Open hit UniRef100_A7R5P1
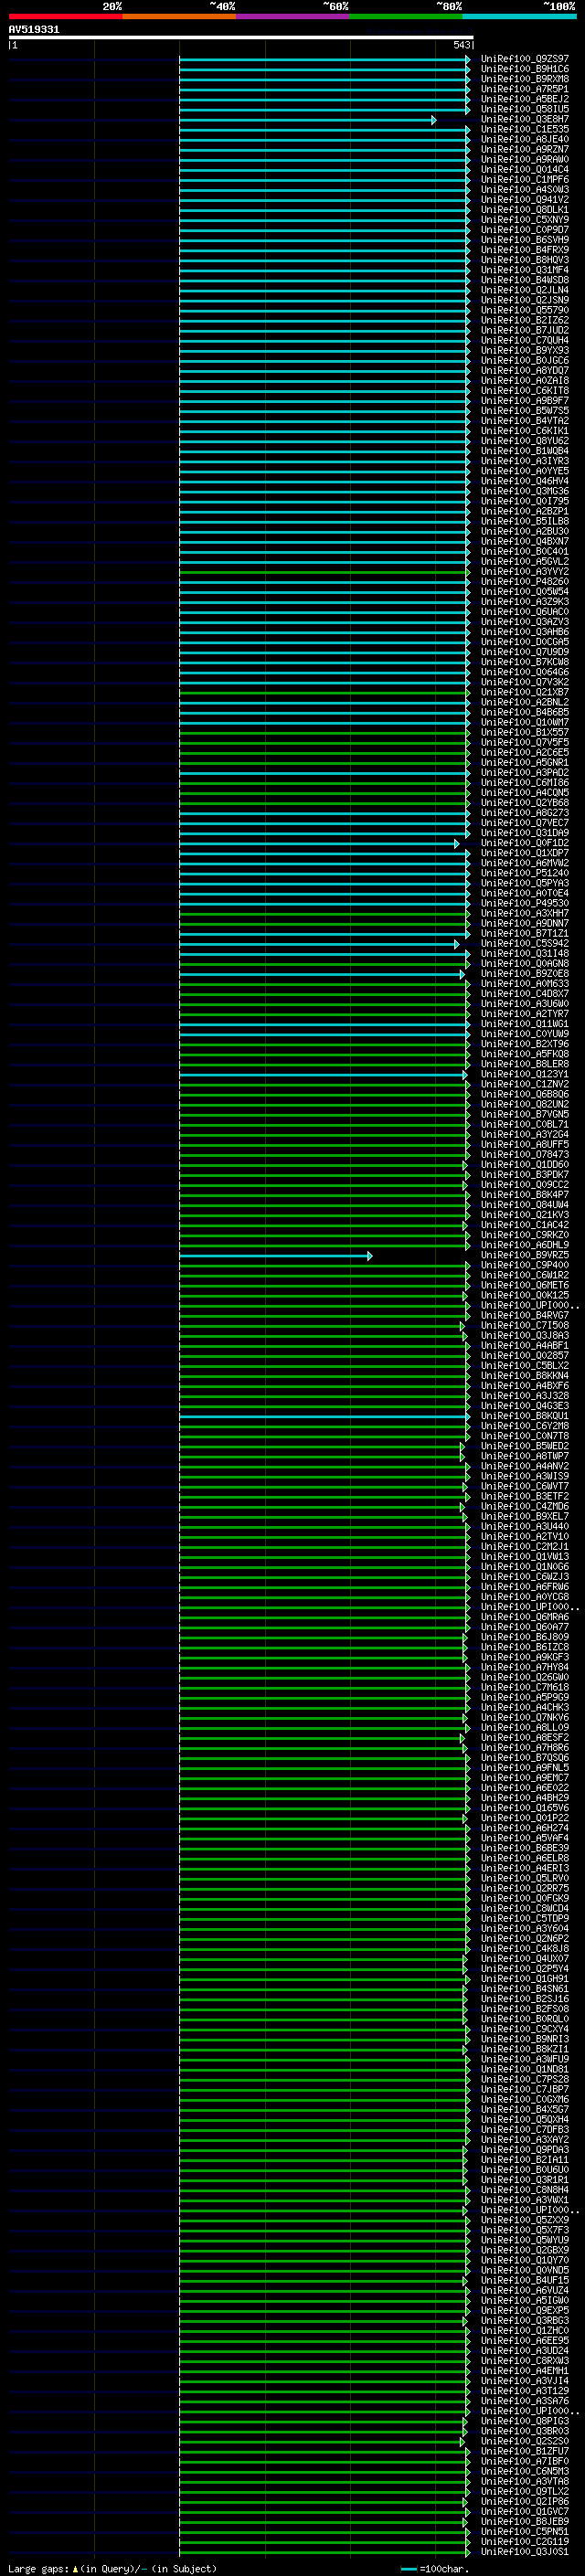 (x=524, y=90)
